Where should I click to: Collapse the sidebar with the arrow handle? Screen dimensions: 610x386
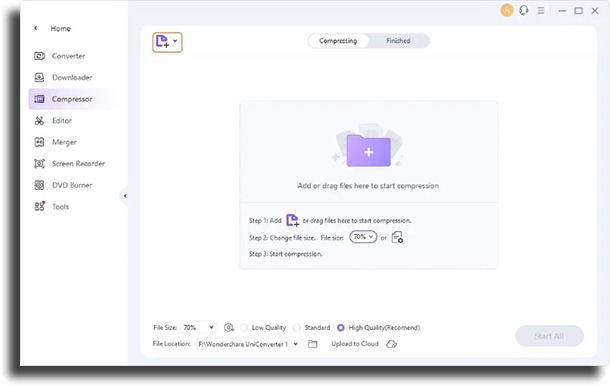[x=125, y=196]
